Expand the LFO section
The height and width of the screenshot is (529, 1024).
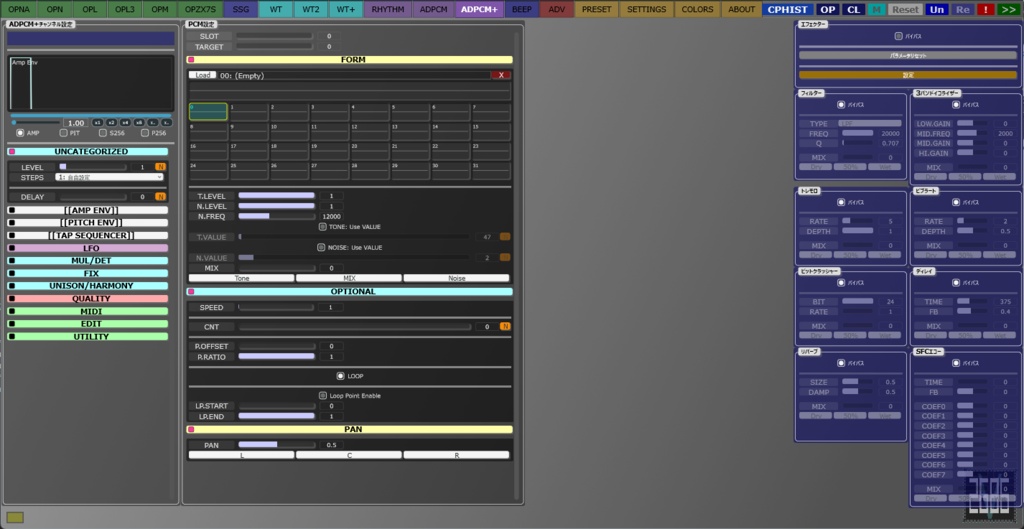click(88, 248)
